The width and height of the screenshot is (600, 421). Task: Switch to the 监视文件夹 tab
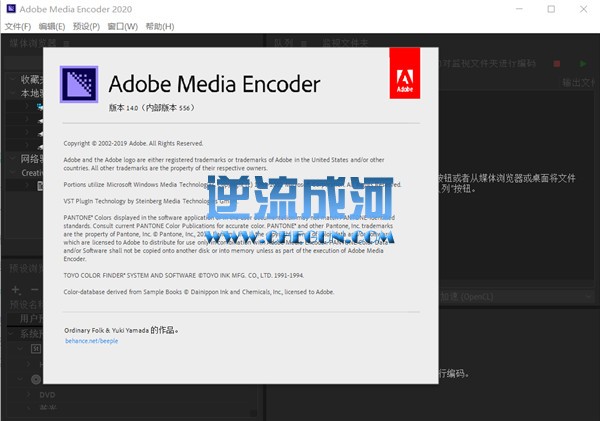tap(345, 43)
